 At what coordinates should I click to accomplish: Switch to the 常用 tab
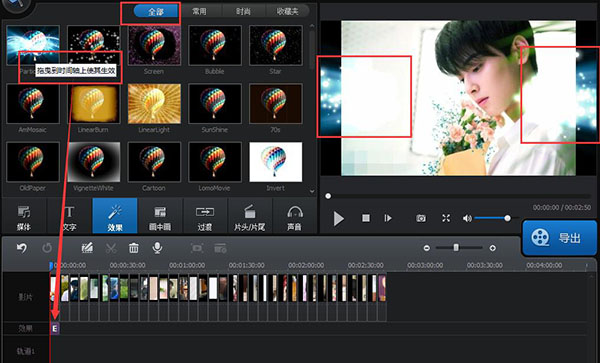(x=199, y=11)
